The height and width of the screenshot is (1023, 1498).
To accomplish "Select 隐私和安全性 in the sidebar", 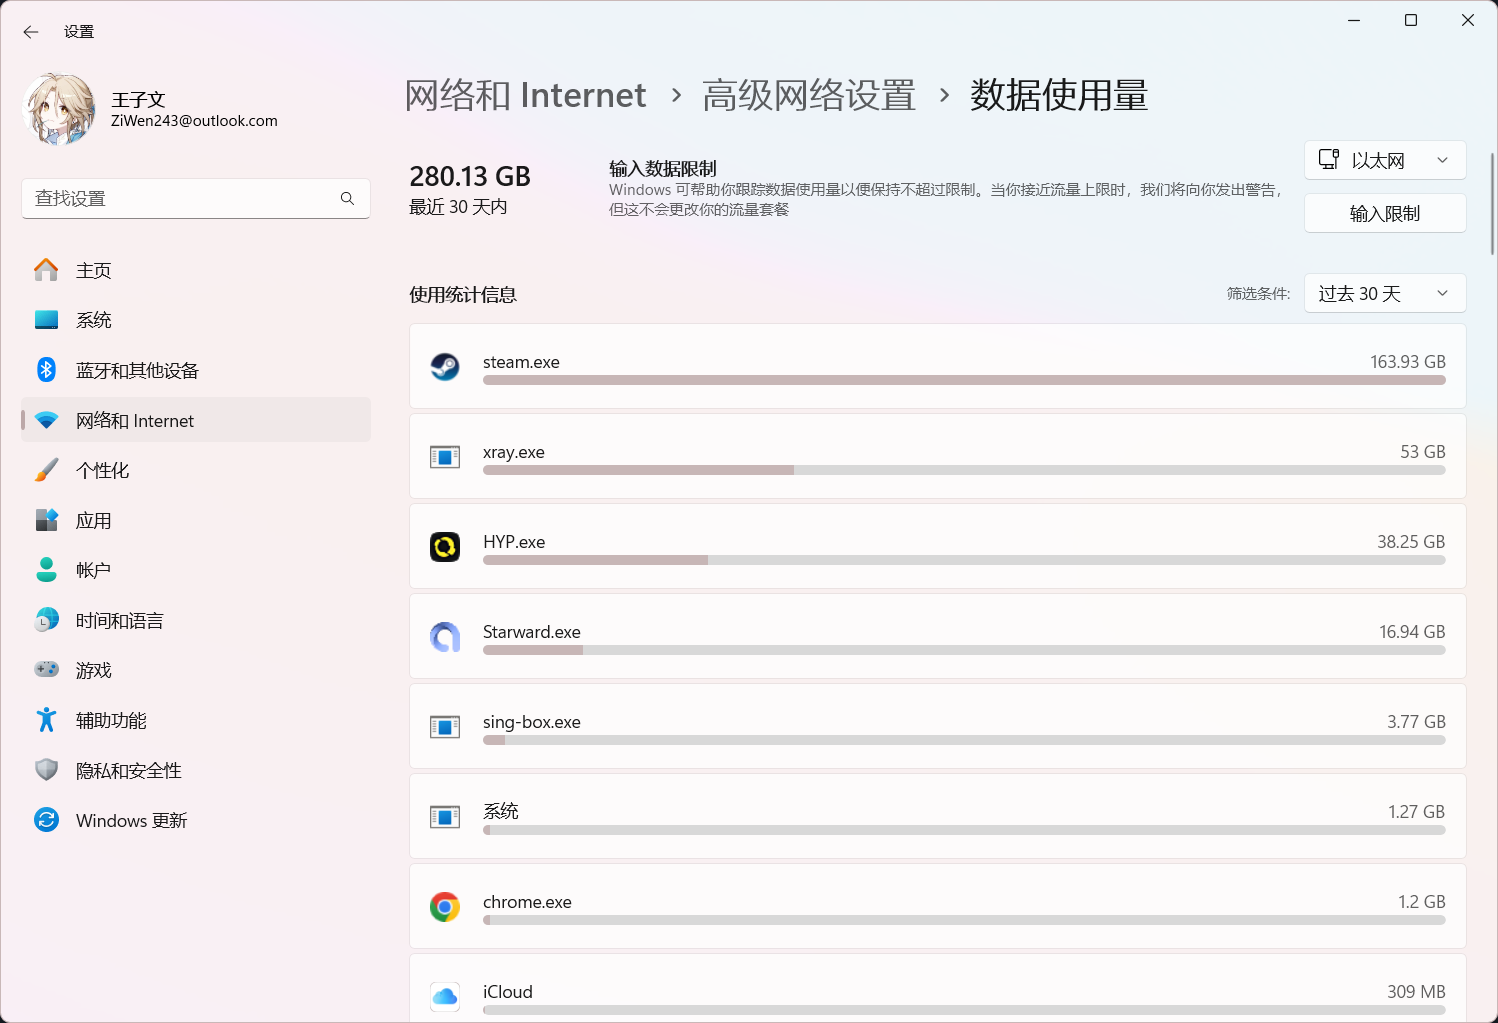I will click(128, 770).
